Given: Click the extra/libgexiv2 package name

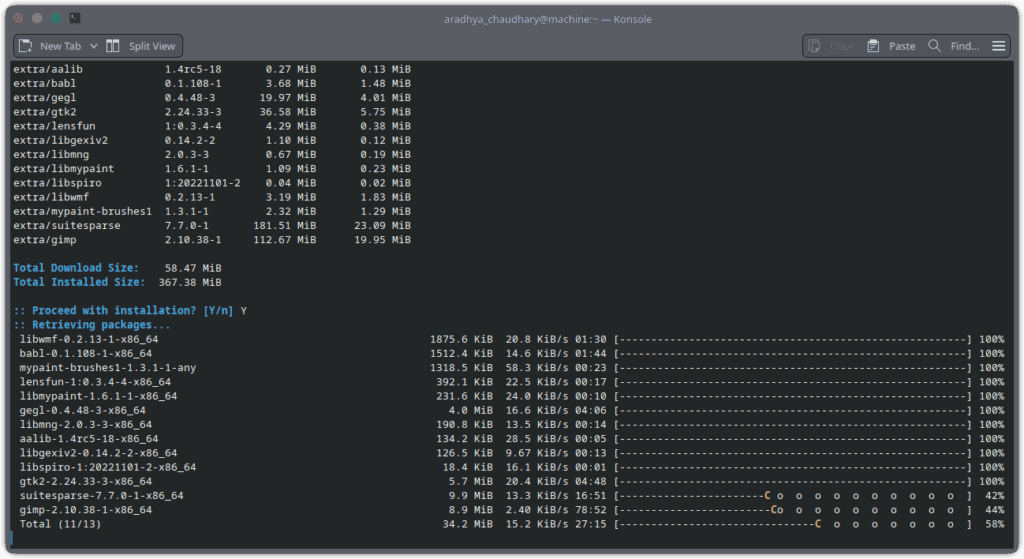Looking at the screenshot, I should (x=60, y=140).
